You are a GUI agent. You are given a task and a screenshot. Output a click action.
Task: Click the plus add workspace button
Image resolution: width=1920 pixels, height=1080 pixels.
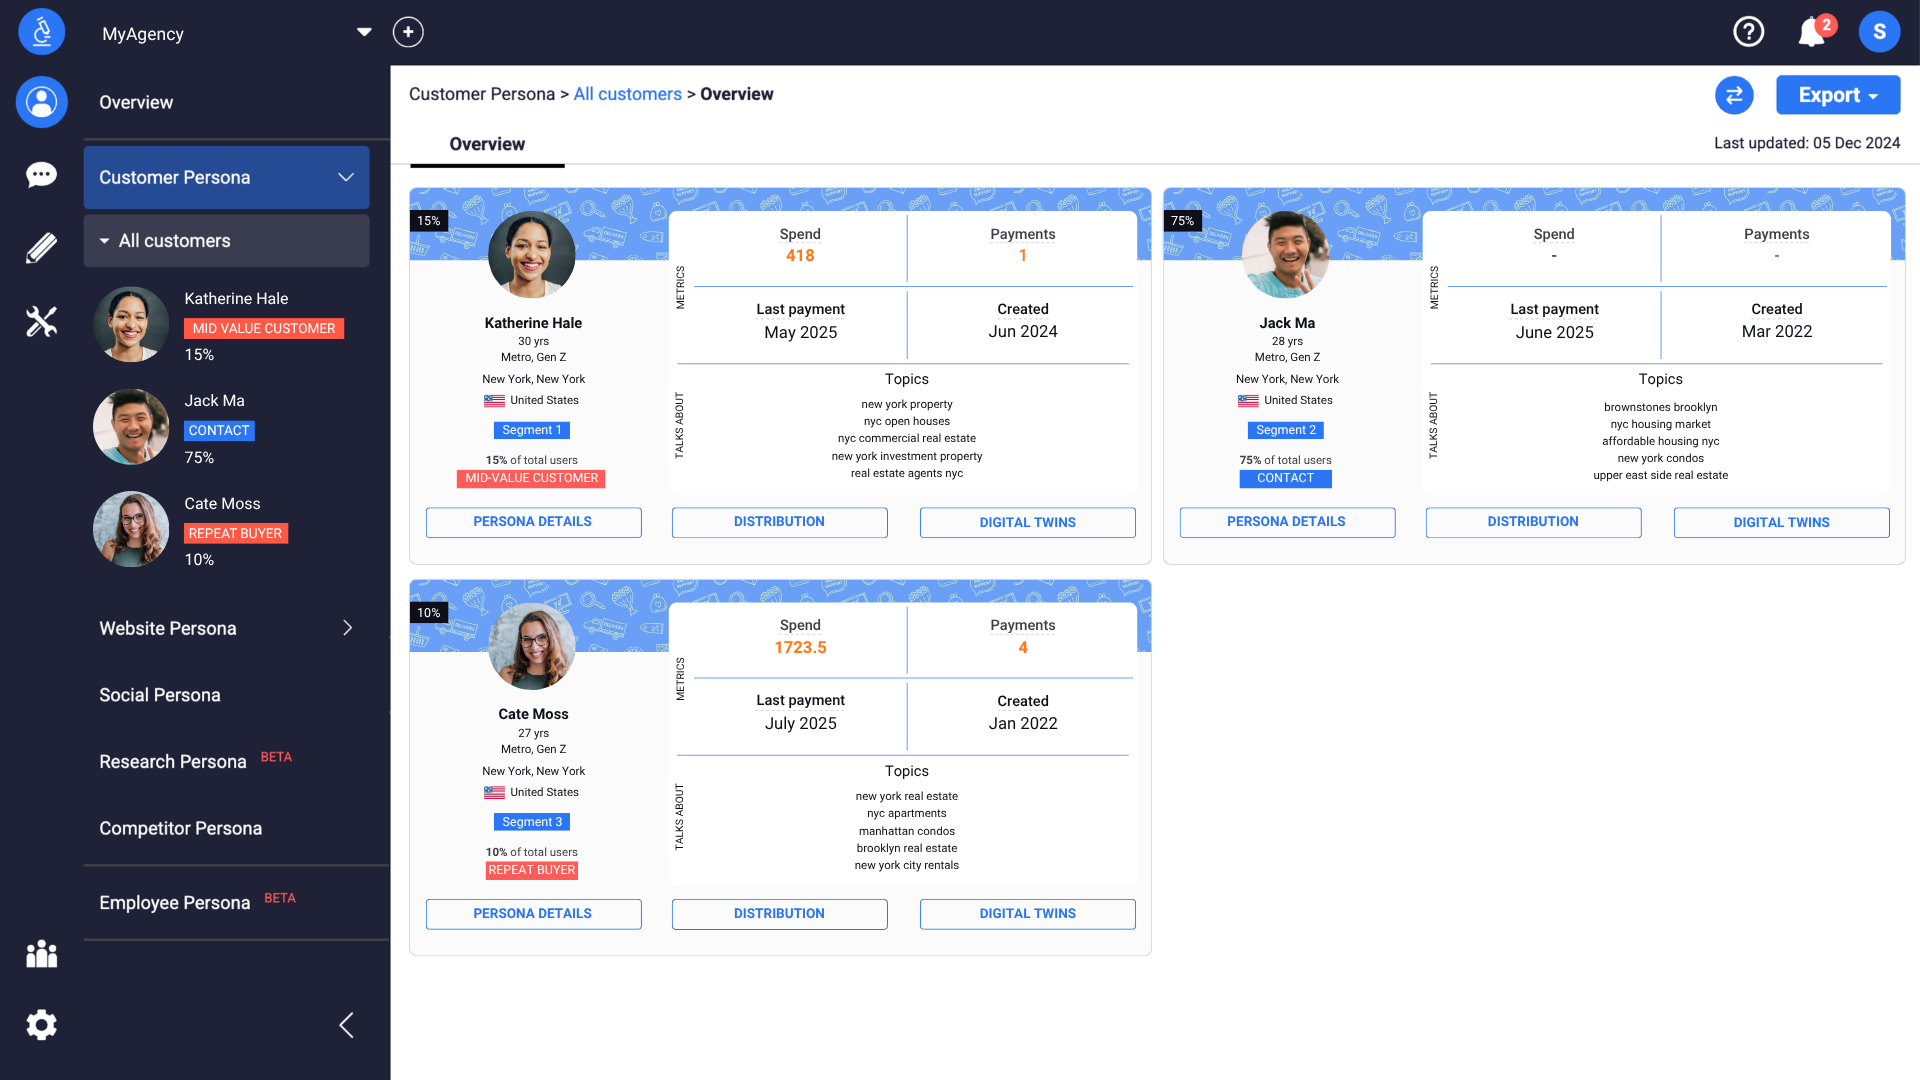tap(408, 32)
